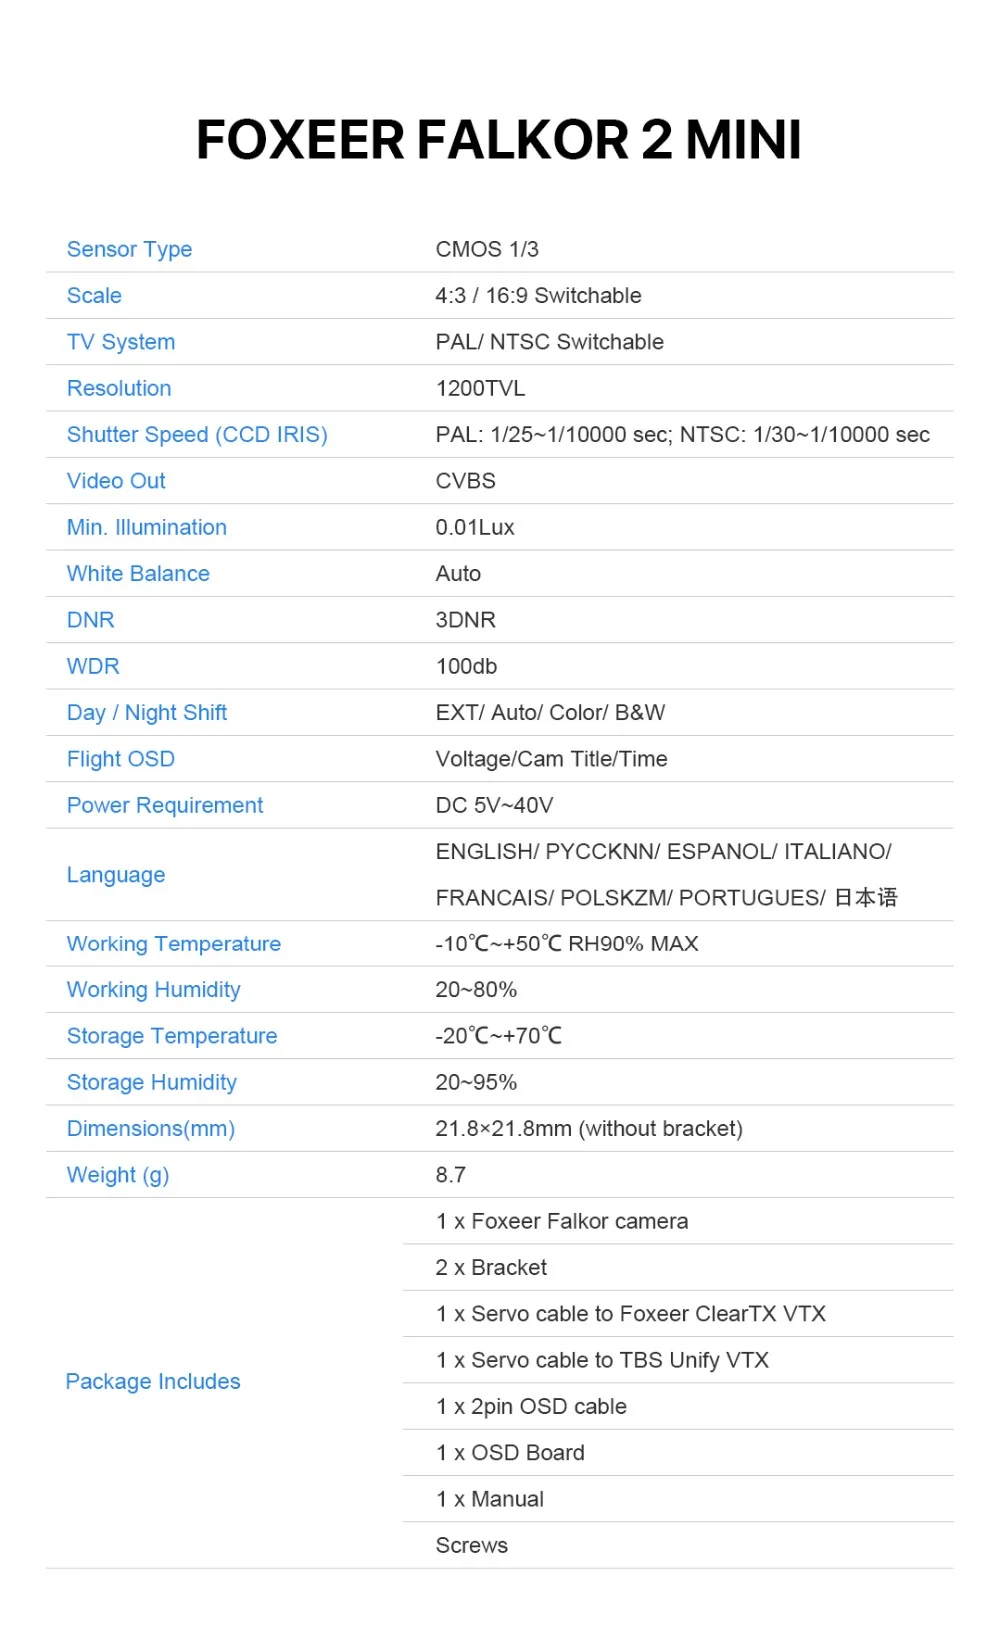Screen dimensions: 1000x1639
Task: Click the Working Temperature label
Action: point(174,944)
